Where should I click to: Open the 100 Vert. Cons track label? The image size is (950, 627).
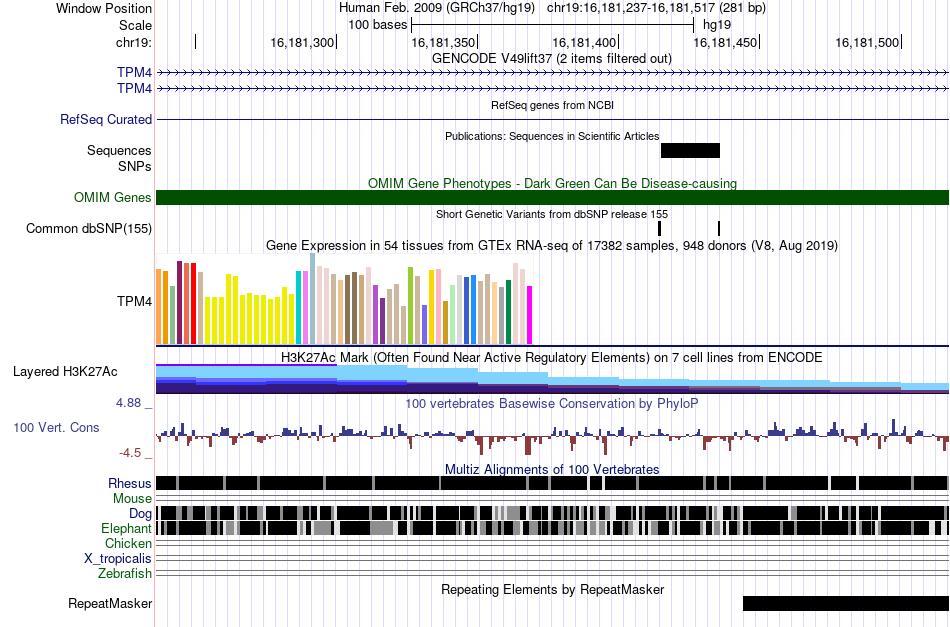tap(56, 428)
